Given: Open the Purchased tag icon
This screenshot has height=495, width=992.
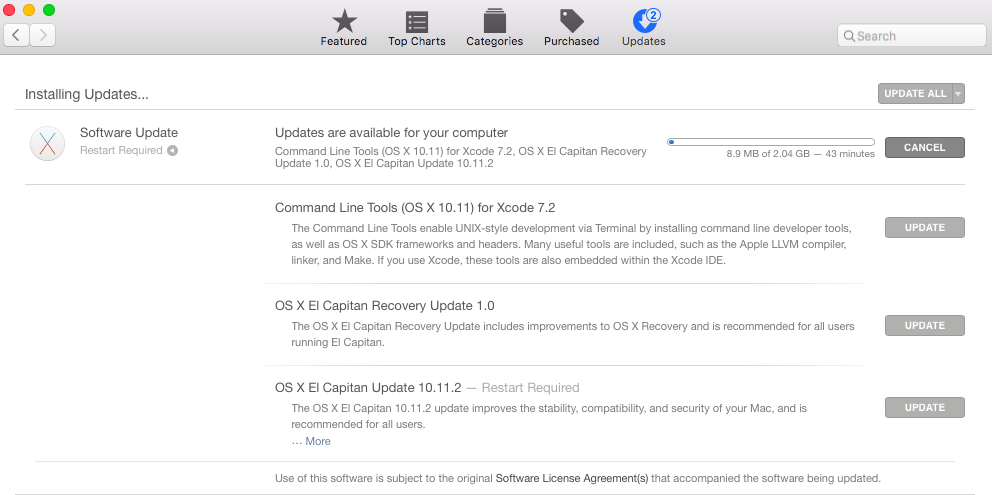Looking at the screenshot, I should click(x=571, y=21).
